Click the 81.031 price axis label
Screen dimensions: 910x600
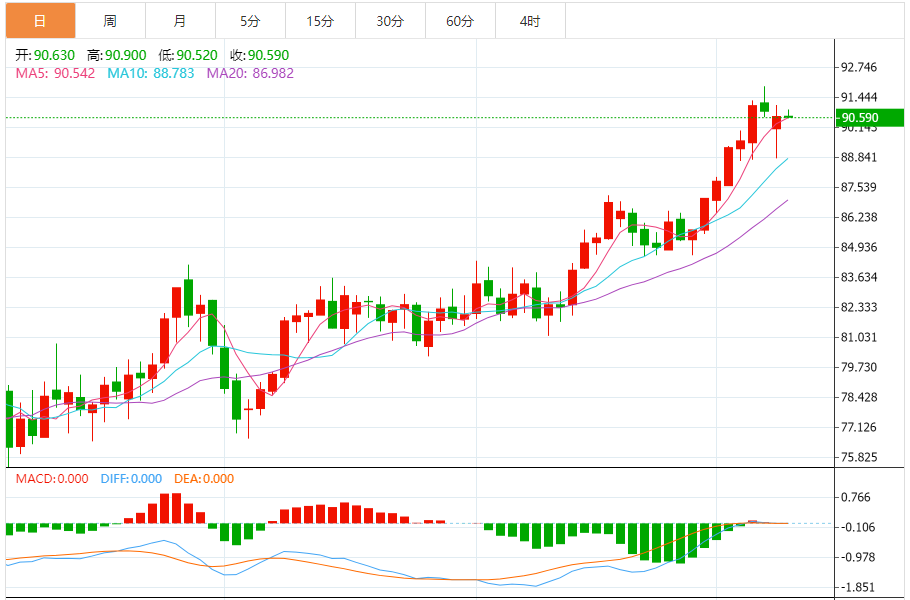[859, 337]
